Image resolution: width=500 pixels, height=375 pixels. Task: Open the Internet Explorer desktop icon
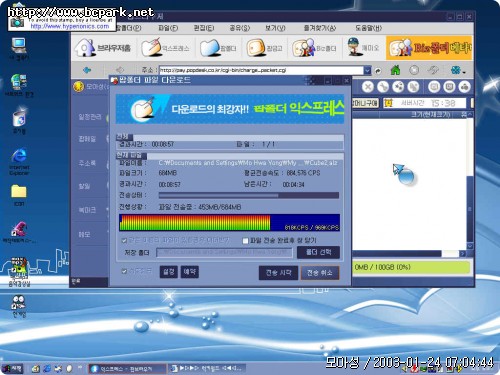[19, 162]
